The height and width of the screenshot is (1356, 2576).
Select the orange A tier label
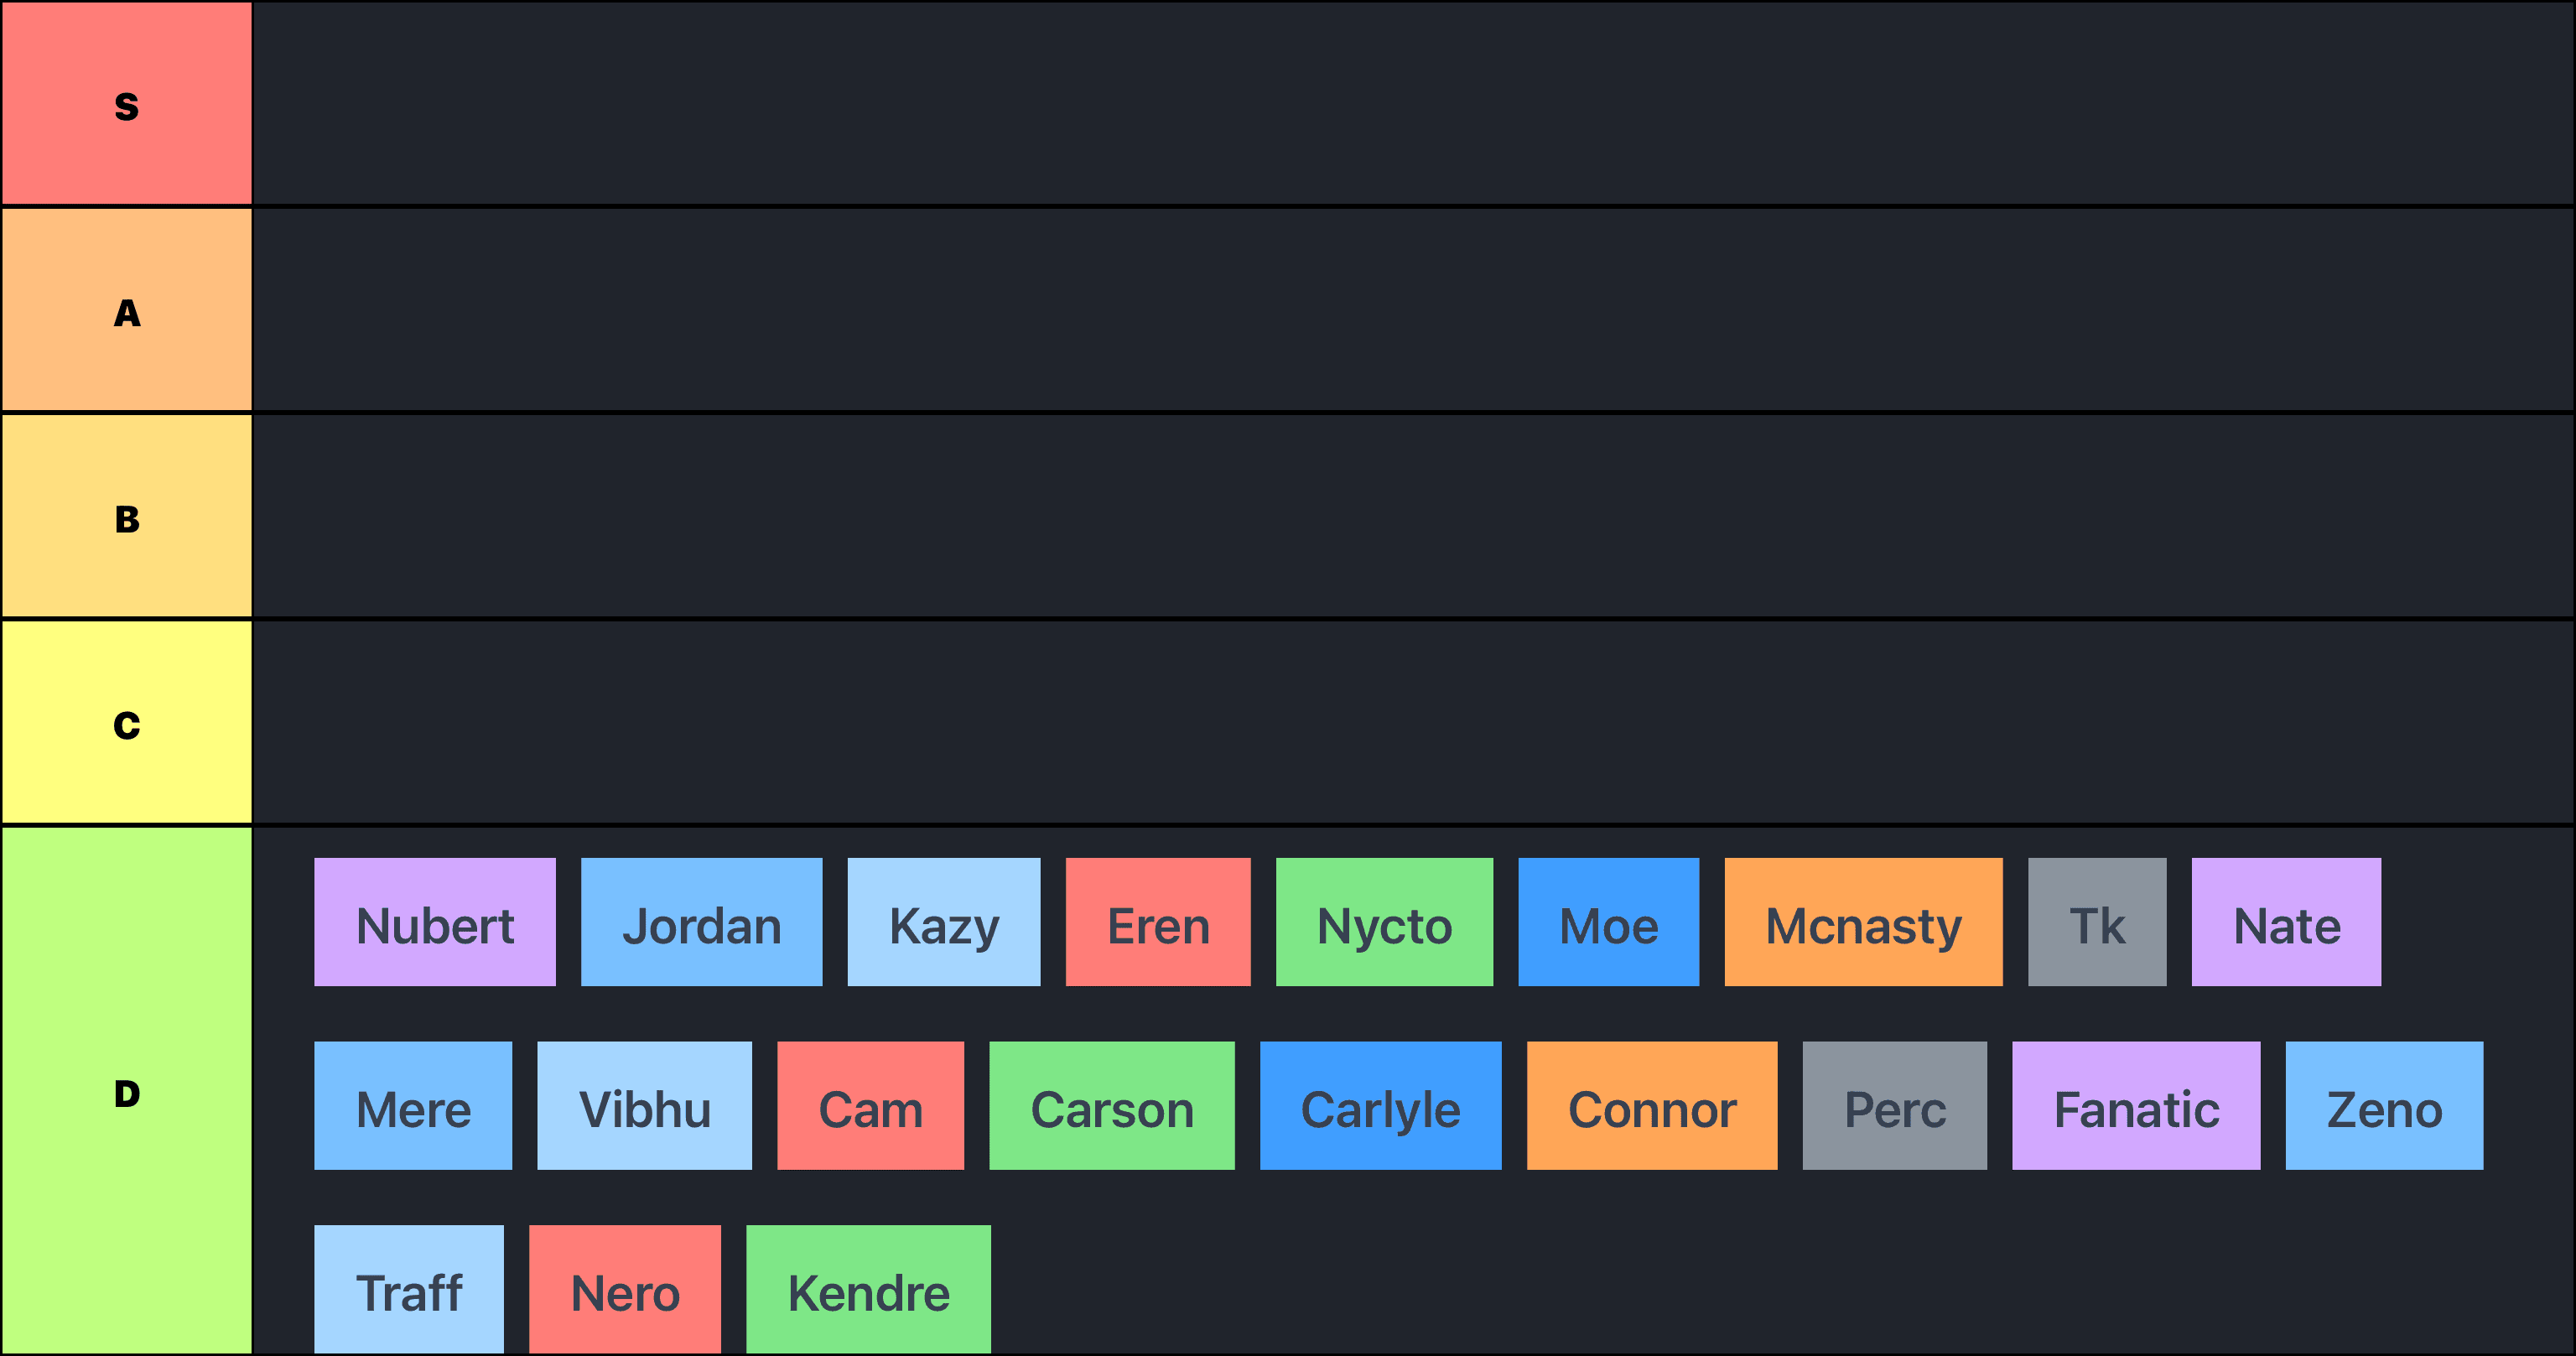point(127,311)
